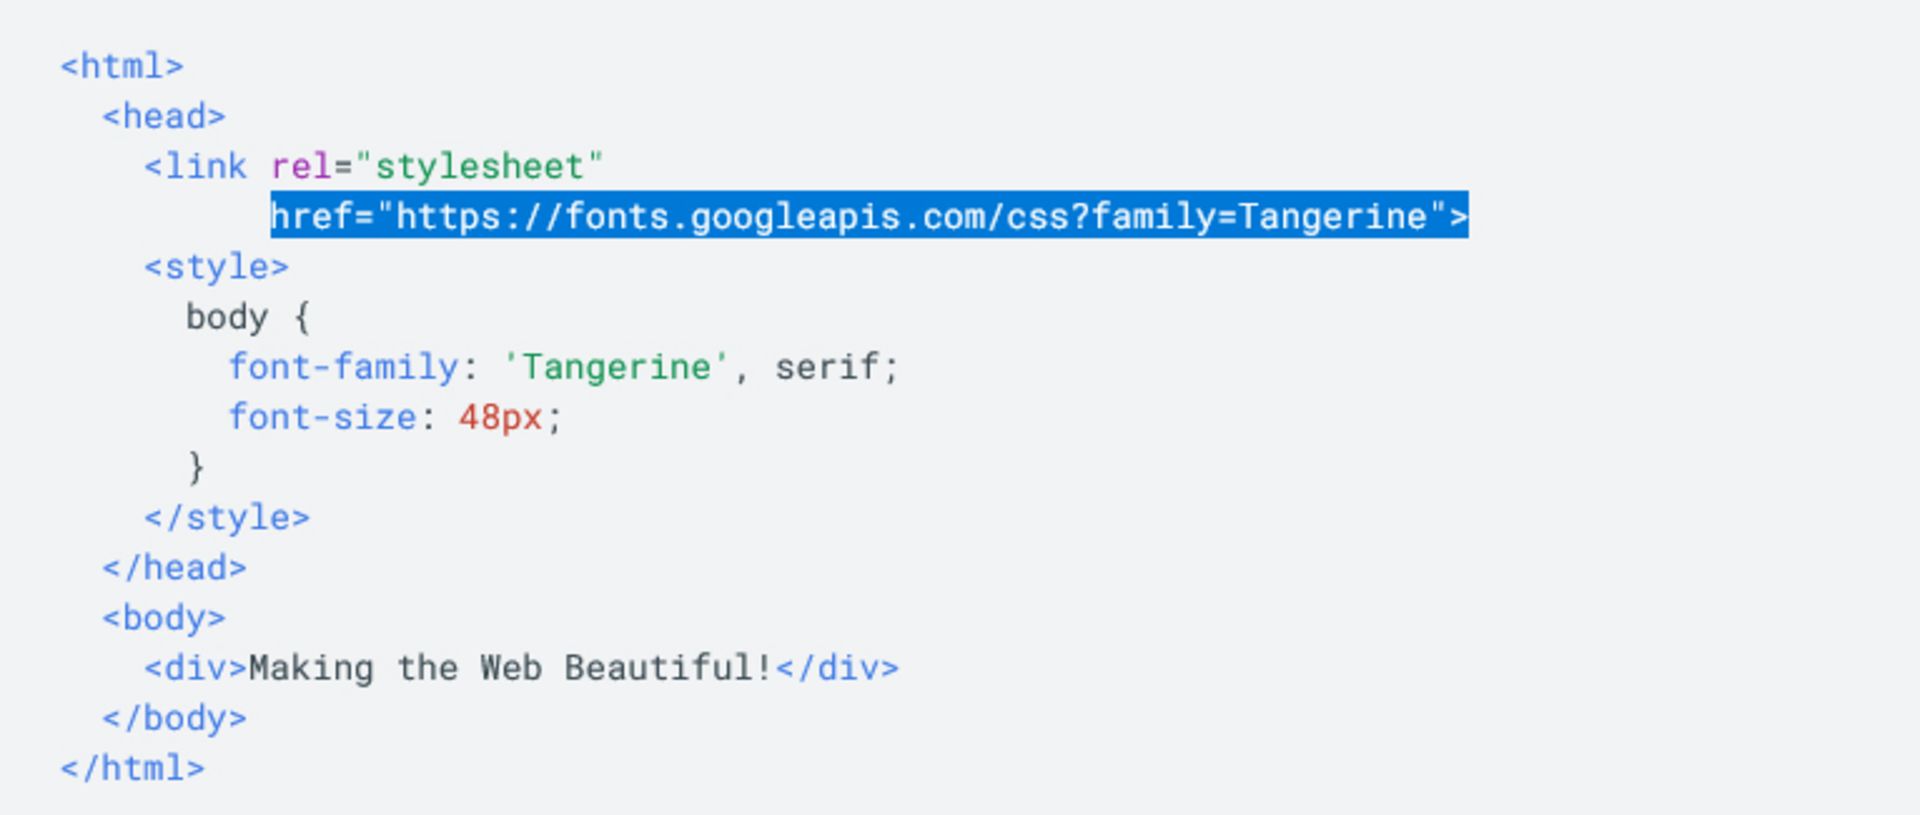The width and height of the screenshot is (1920, 815).
Task: Click the closing body tag
Action: [174, 718]
